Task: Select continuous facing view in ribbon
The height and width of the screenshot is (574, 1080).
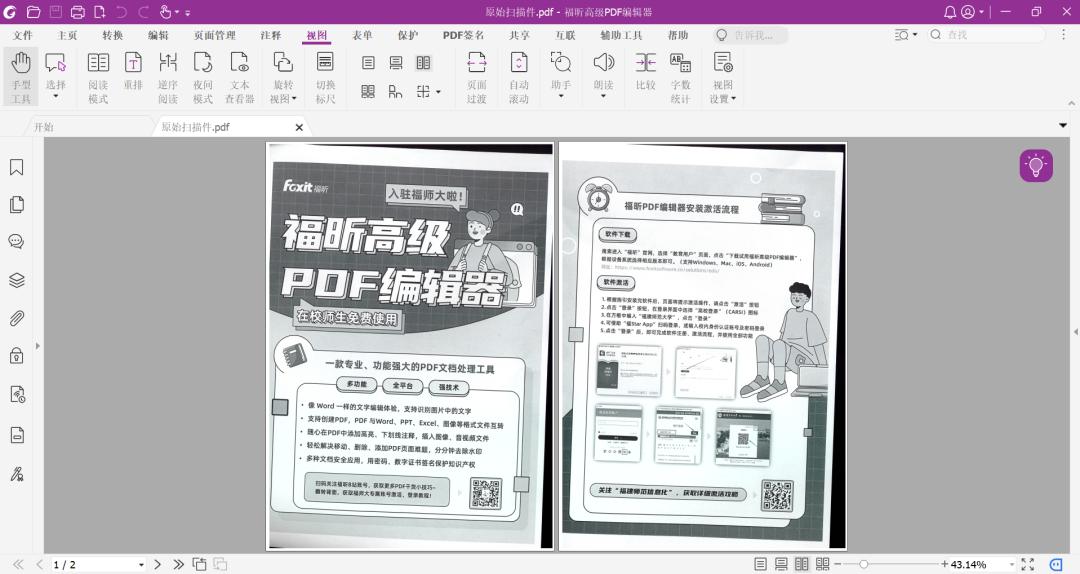Action: (368, 91)
